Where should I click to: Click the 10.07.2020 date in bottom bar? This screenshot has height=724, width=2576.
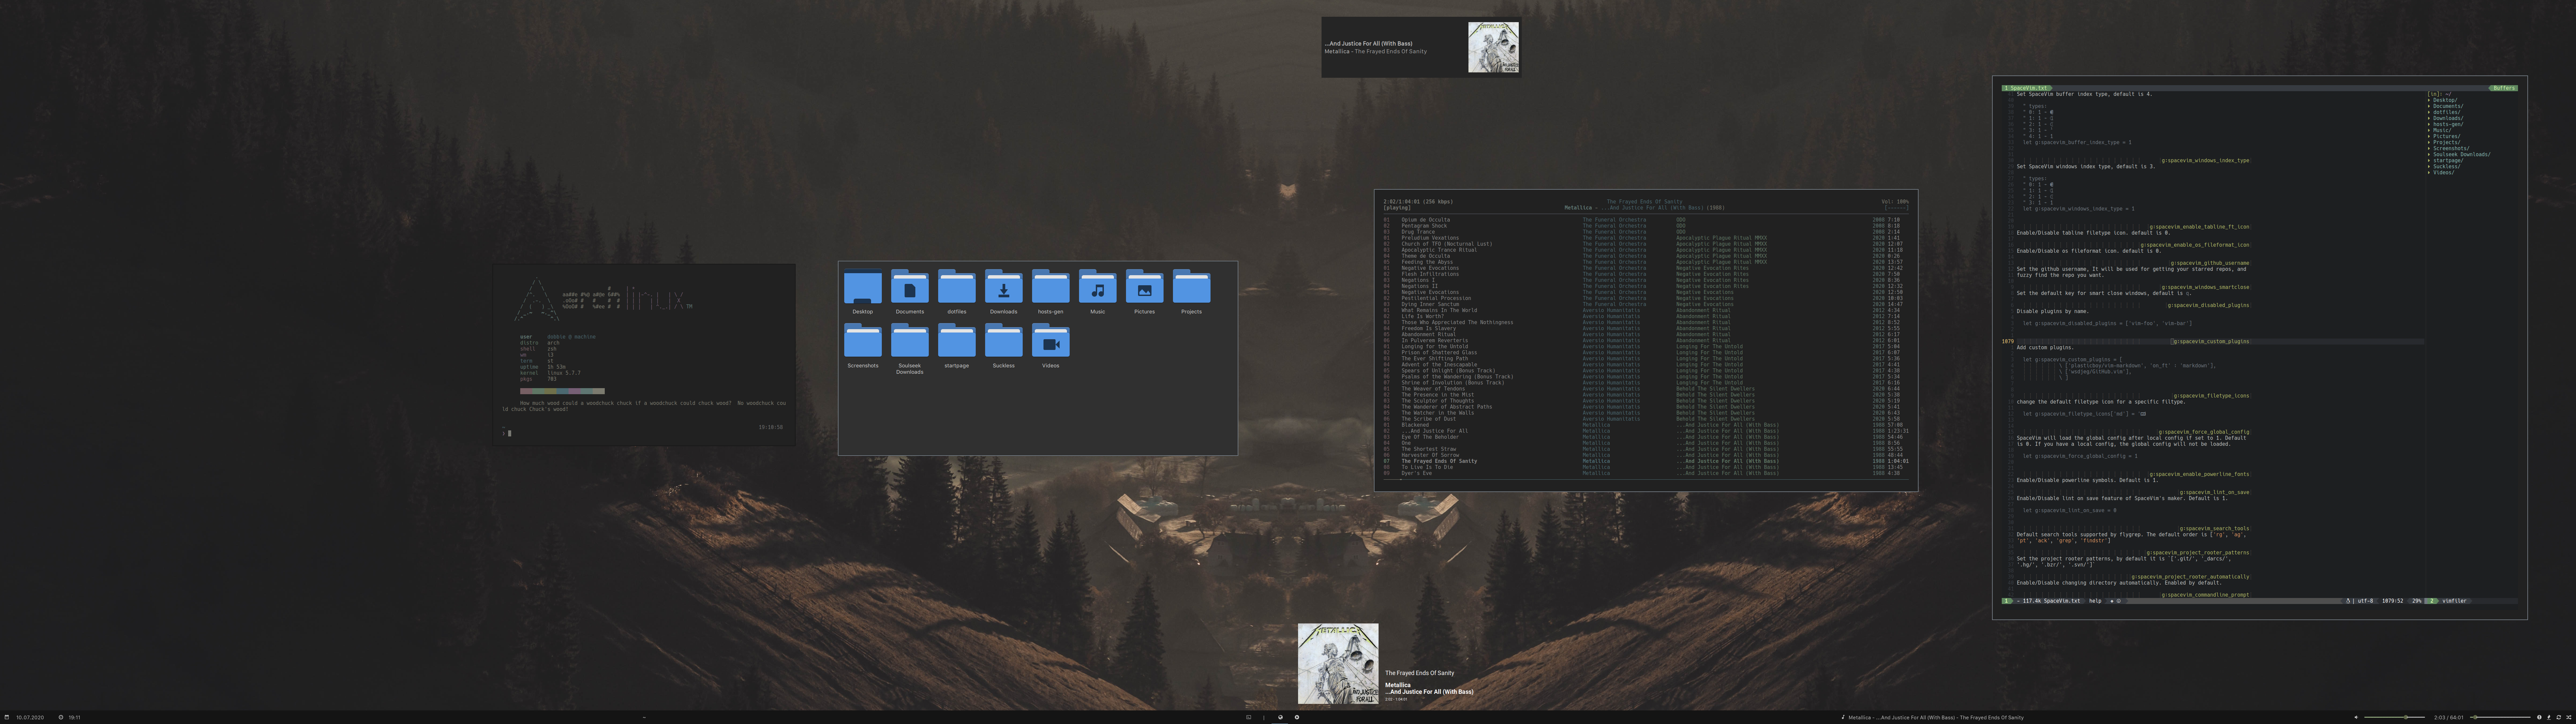click(30, 717)
